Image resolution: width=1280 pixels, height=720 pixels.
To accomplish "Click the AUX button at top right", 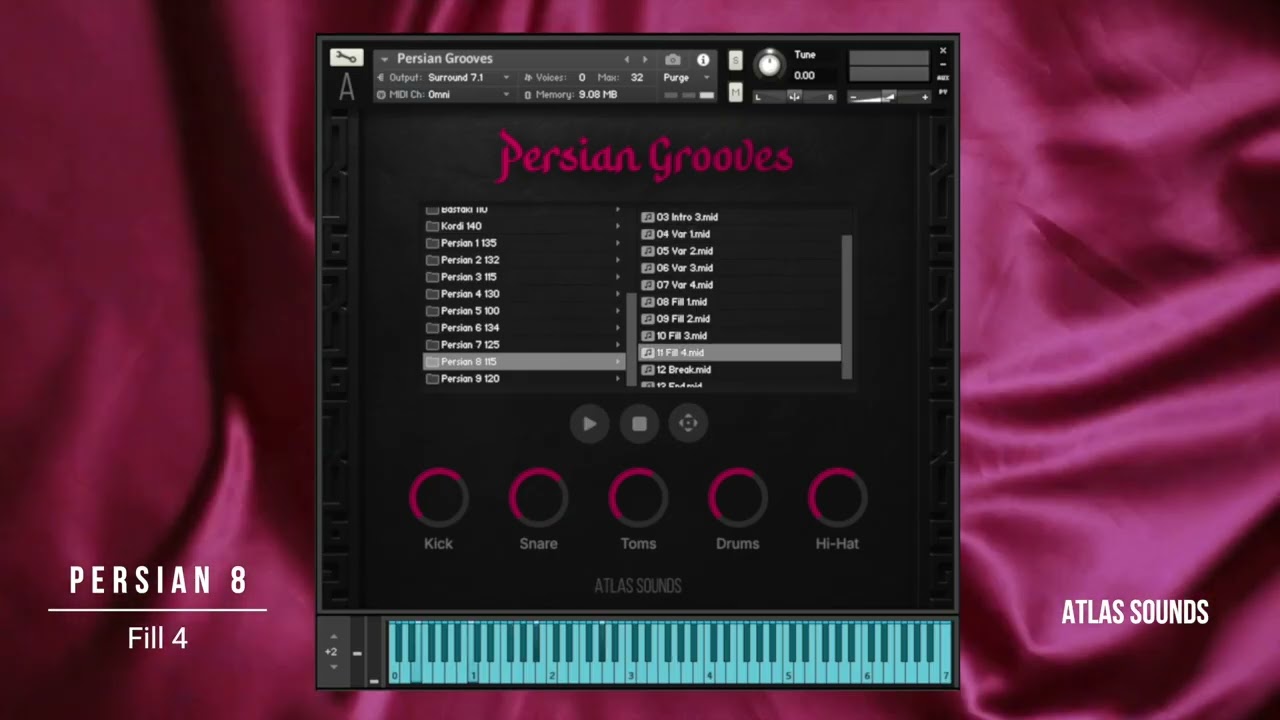I will pyautogui.click(x=943, y=78).
